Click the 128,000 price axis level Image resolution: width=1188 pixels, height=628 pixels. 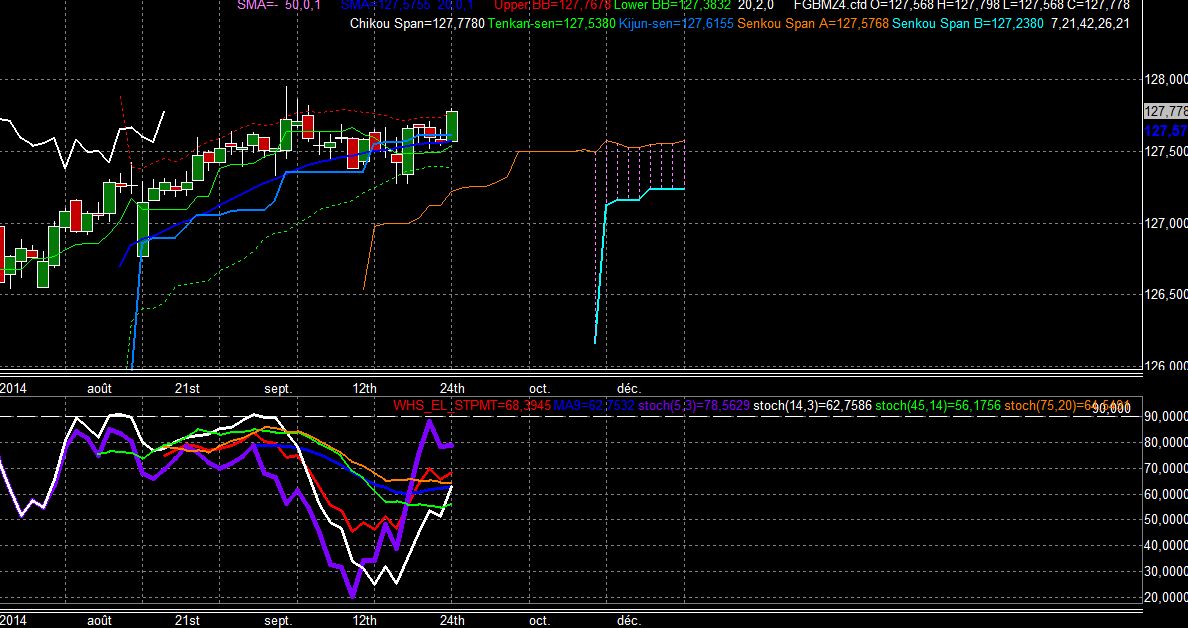(1165, 80)
